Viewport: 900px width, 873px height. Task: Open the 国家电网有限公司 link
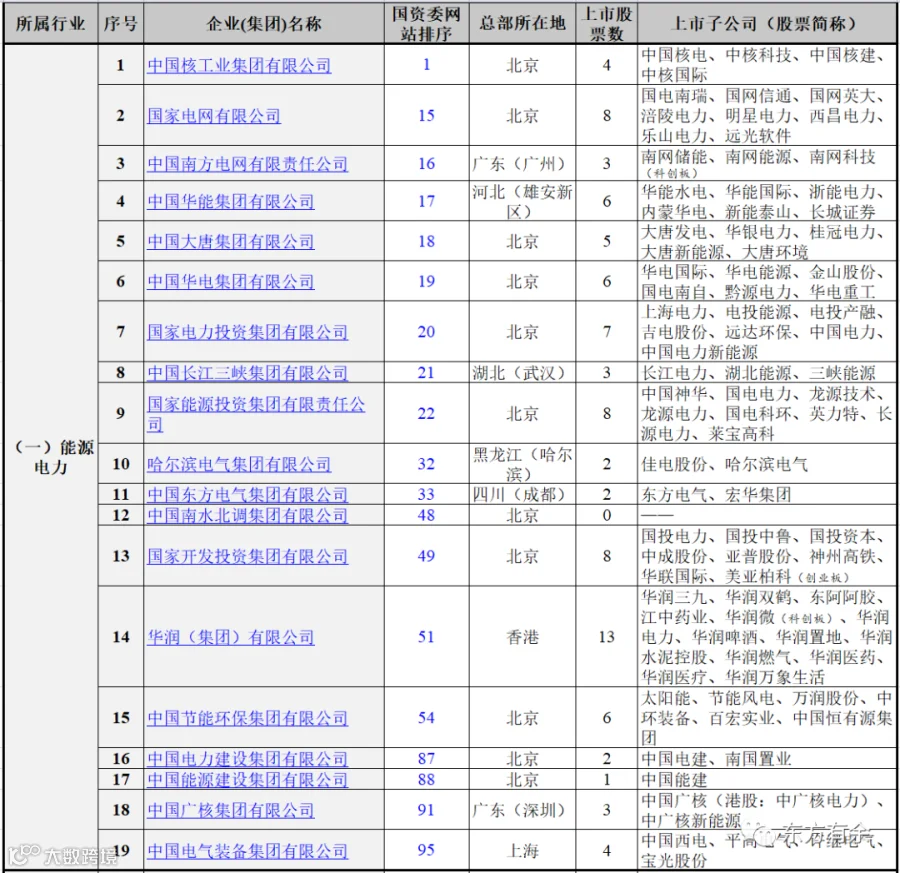[x=214, y=116]
